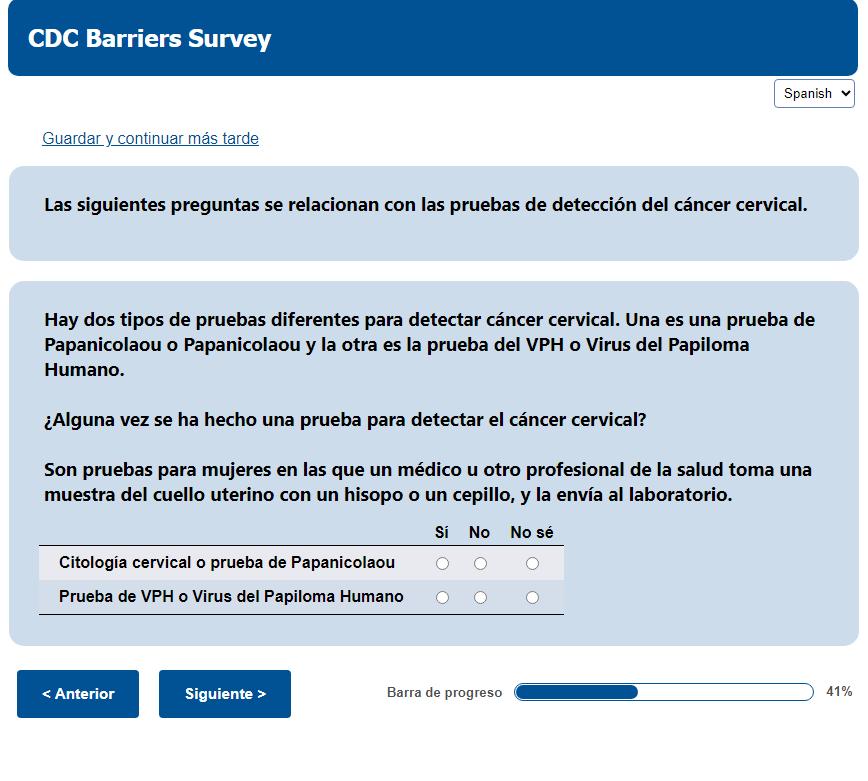
Task: Open the Spanish language dropdown
Action: click(814, 93)
